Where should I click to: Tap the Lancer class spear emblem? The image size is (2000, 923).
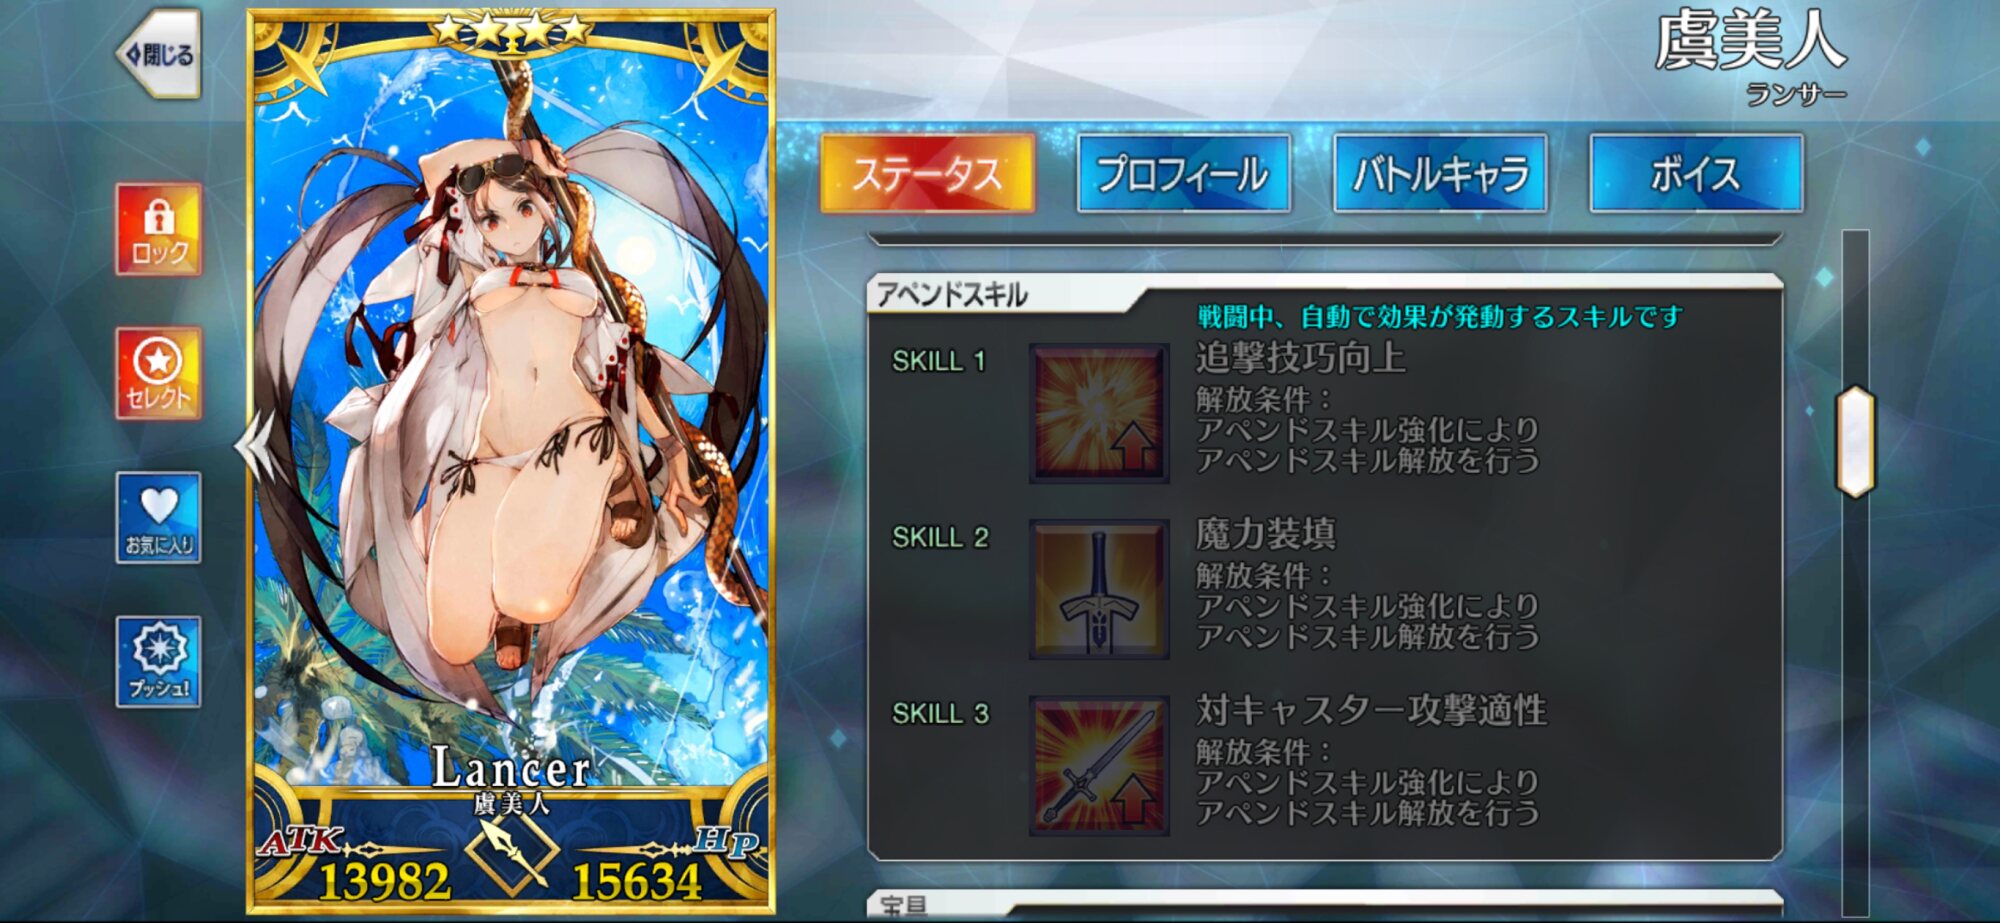(x=512, y=853)
